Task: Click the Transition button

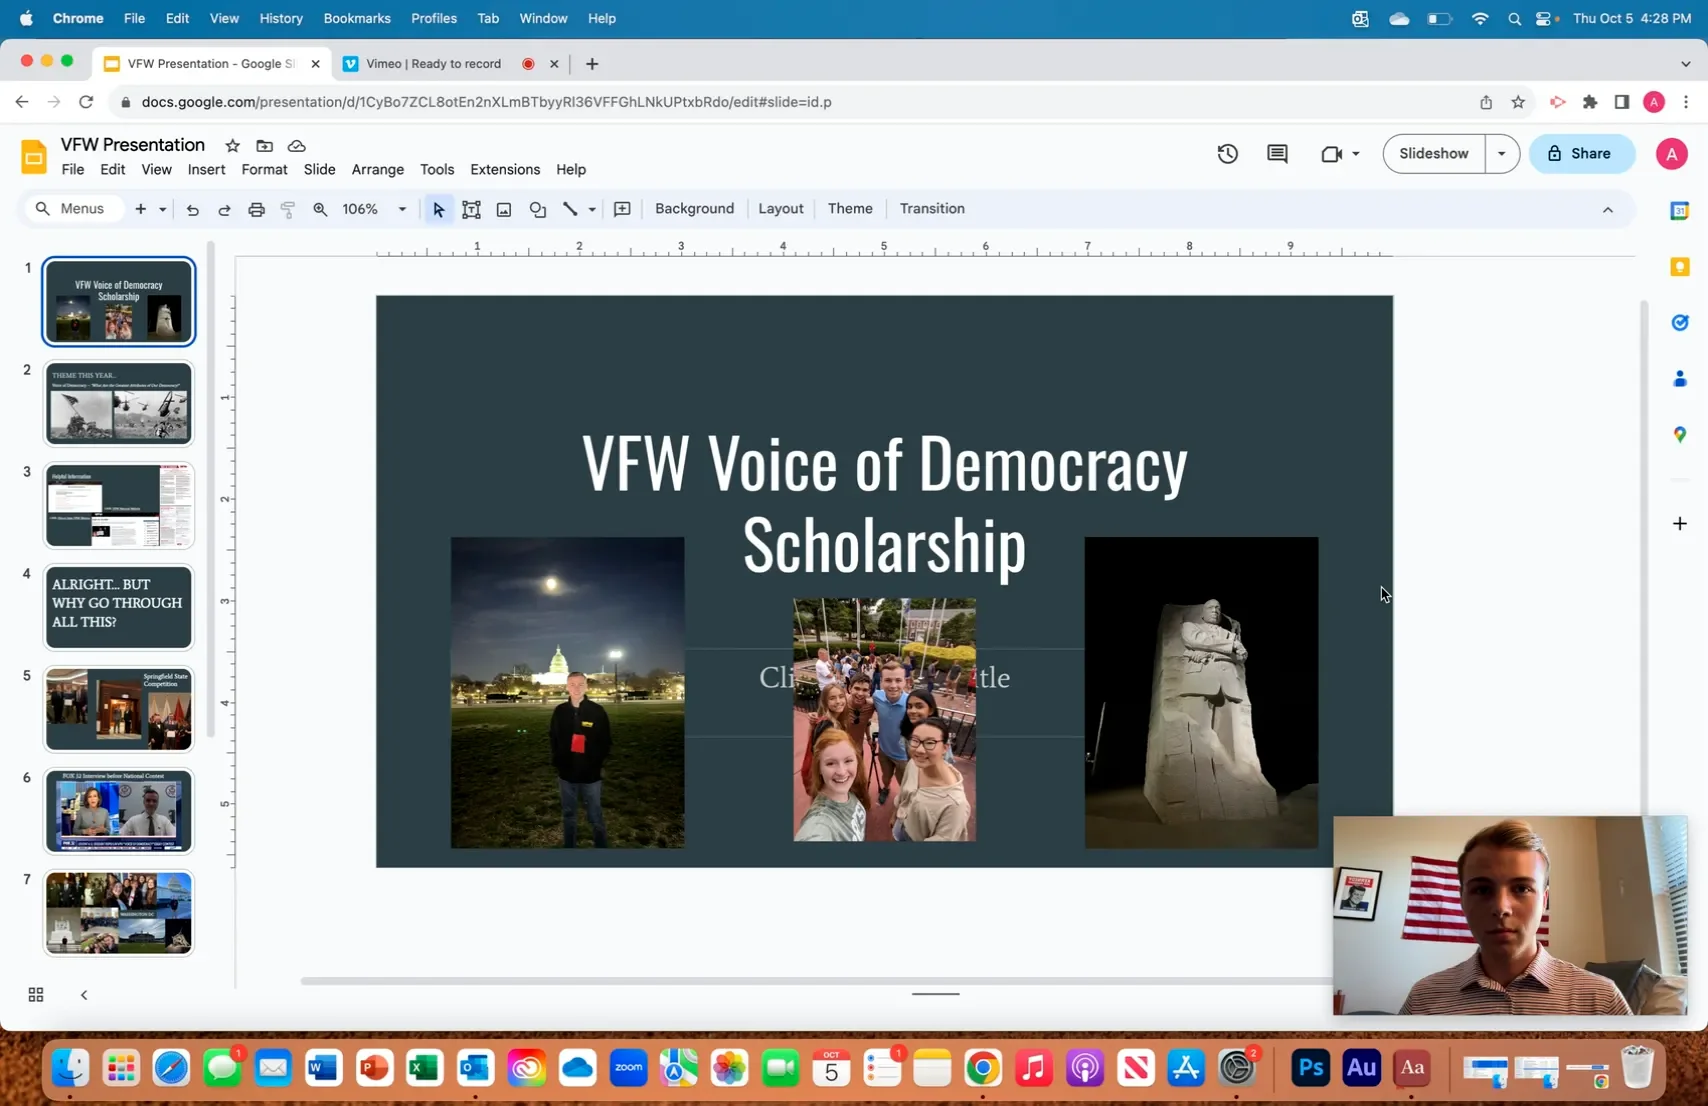Action: 932,209
